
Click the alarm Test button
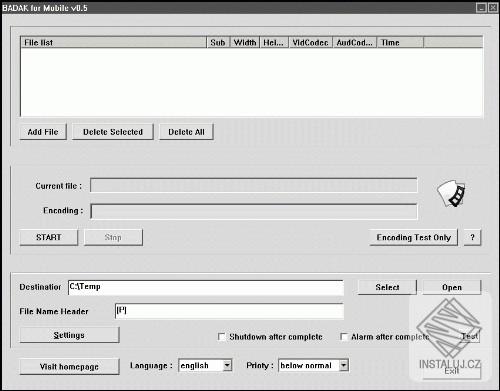(470, 336)
